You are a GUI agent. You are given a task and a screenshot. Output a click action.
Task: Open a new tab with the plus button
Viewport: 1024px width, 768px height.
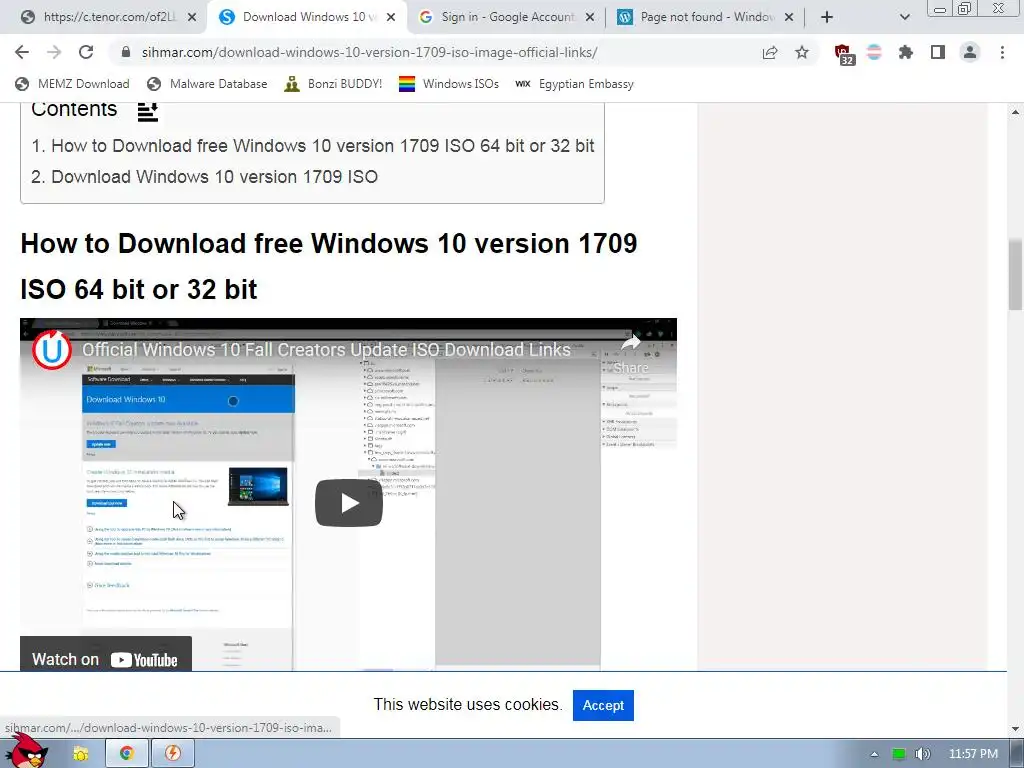coord(827,17)
